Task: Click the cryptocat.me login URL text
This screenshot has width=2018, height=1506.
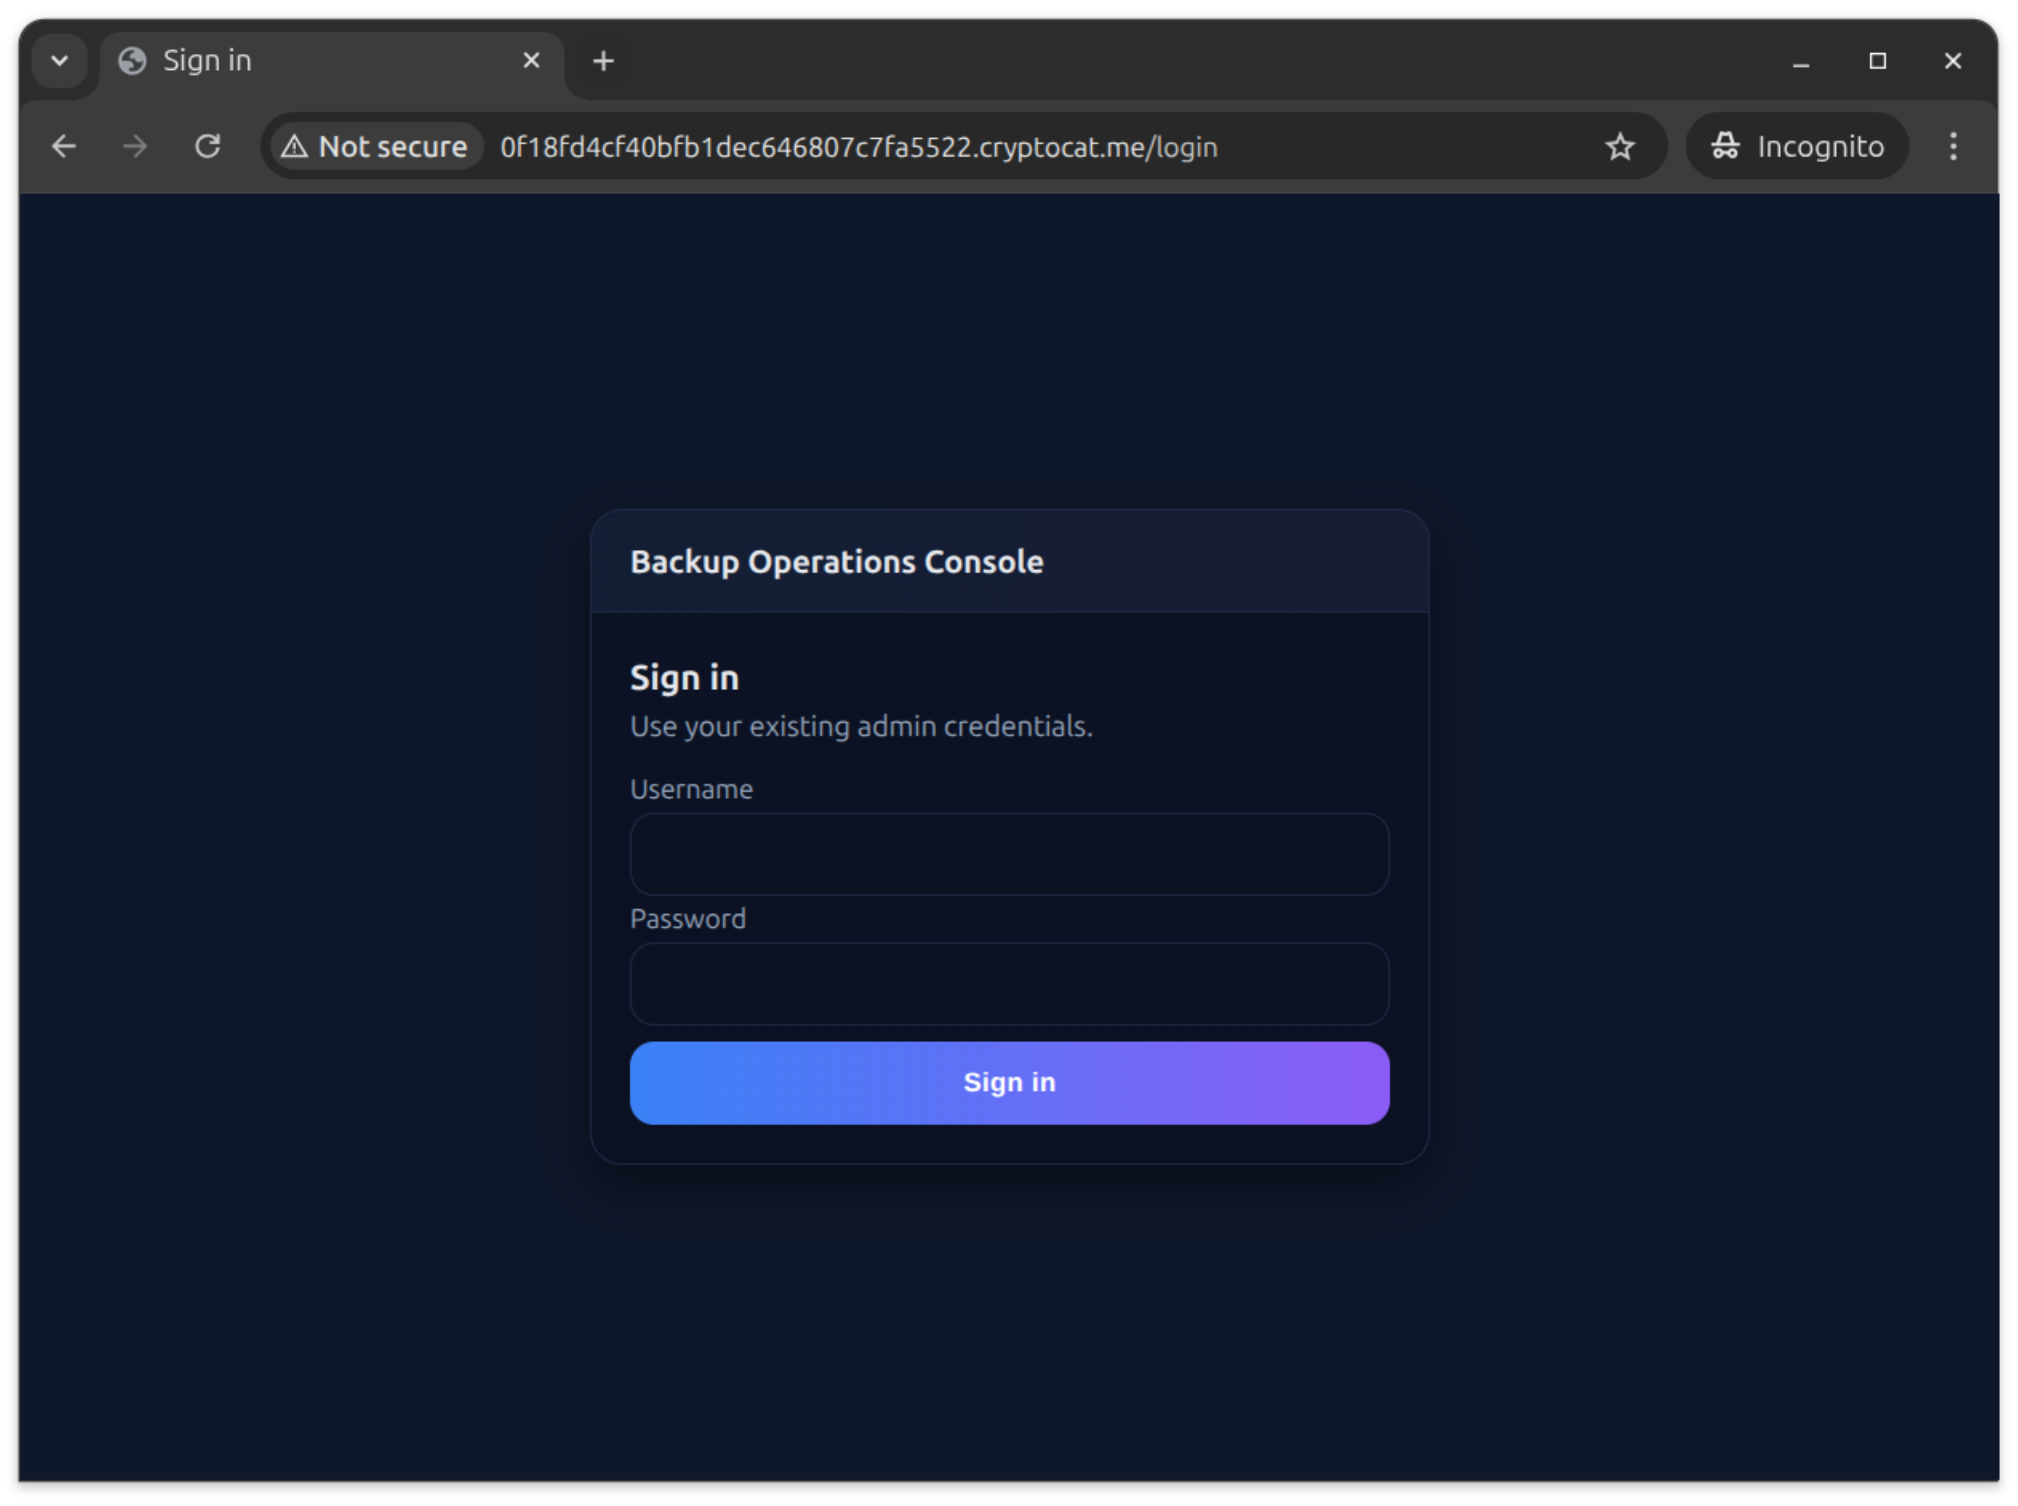Action: pyautogui.click(x=858, y=146)
